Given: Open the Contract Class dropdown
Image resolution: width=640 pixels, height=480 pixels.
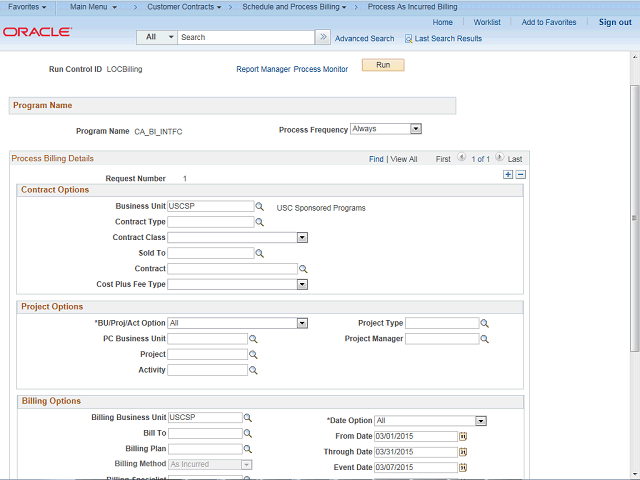Looking at the screenshot, I should point(302,238).
